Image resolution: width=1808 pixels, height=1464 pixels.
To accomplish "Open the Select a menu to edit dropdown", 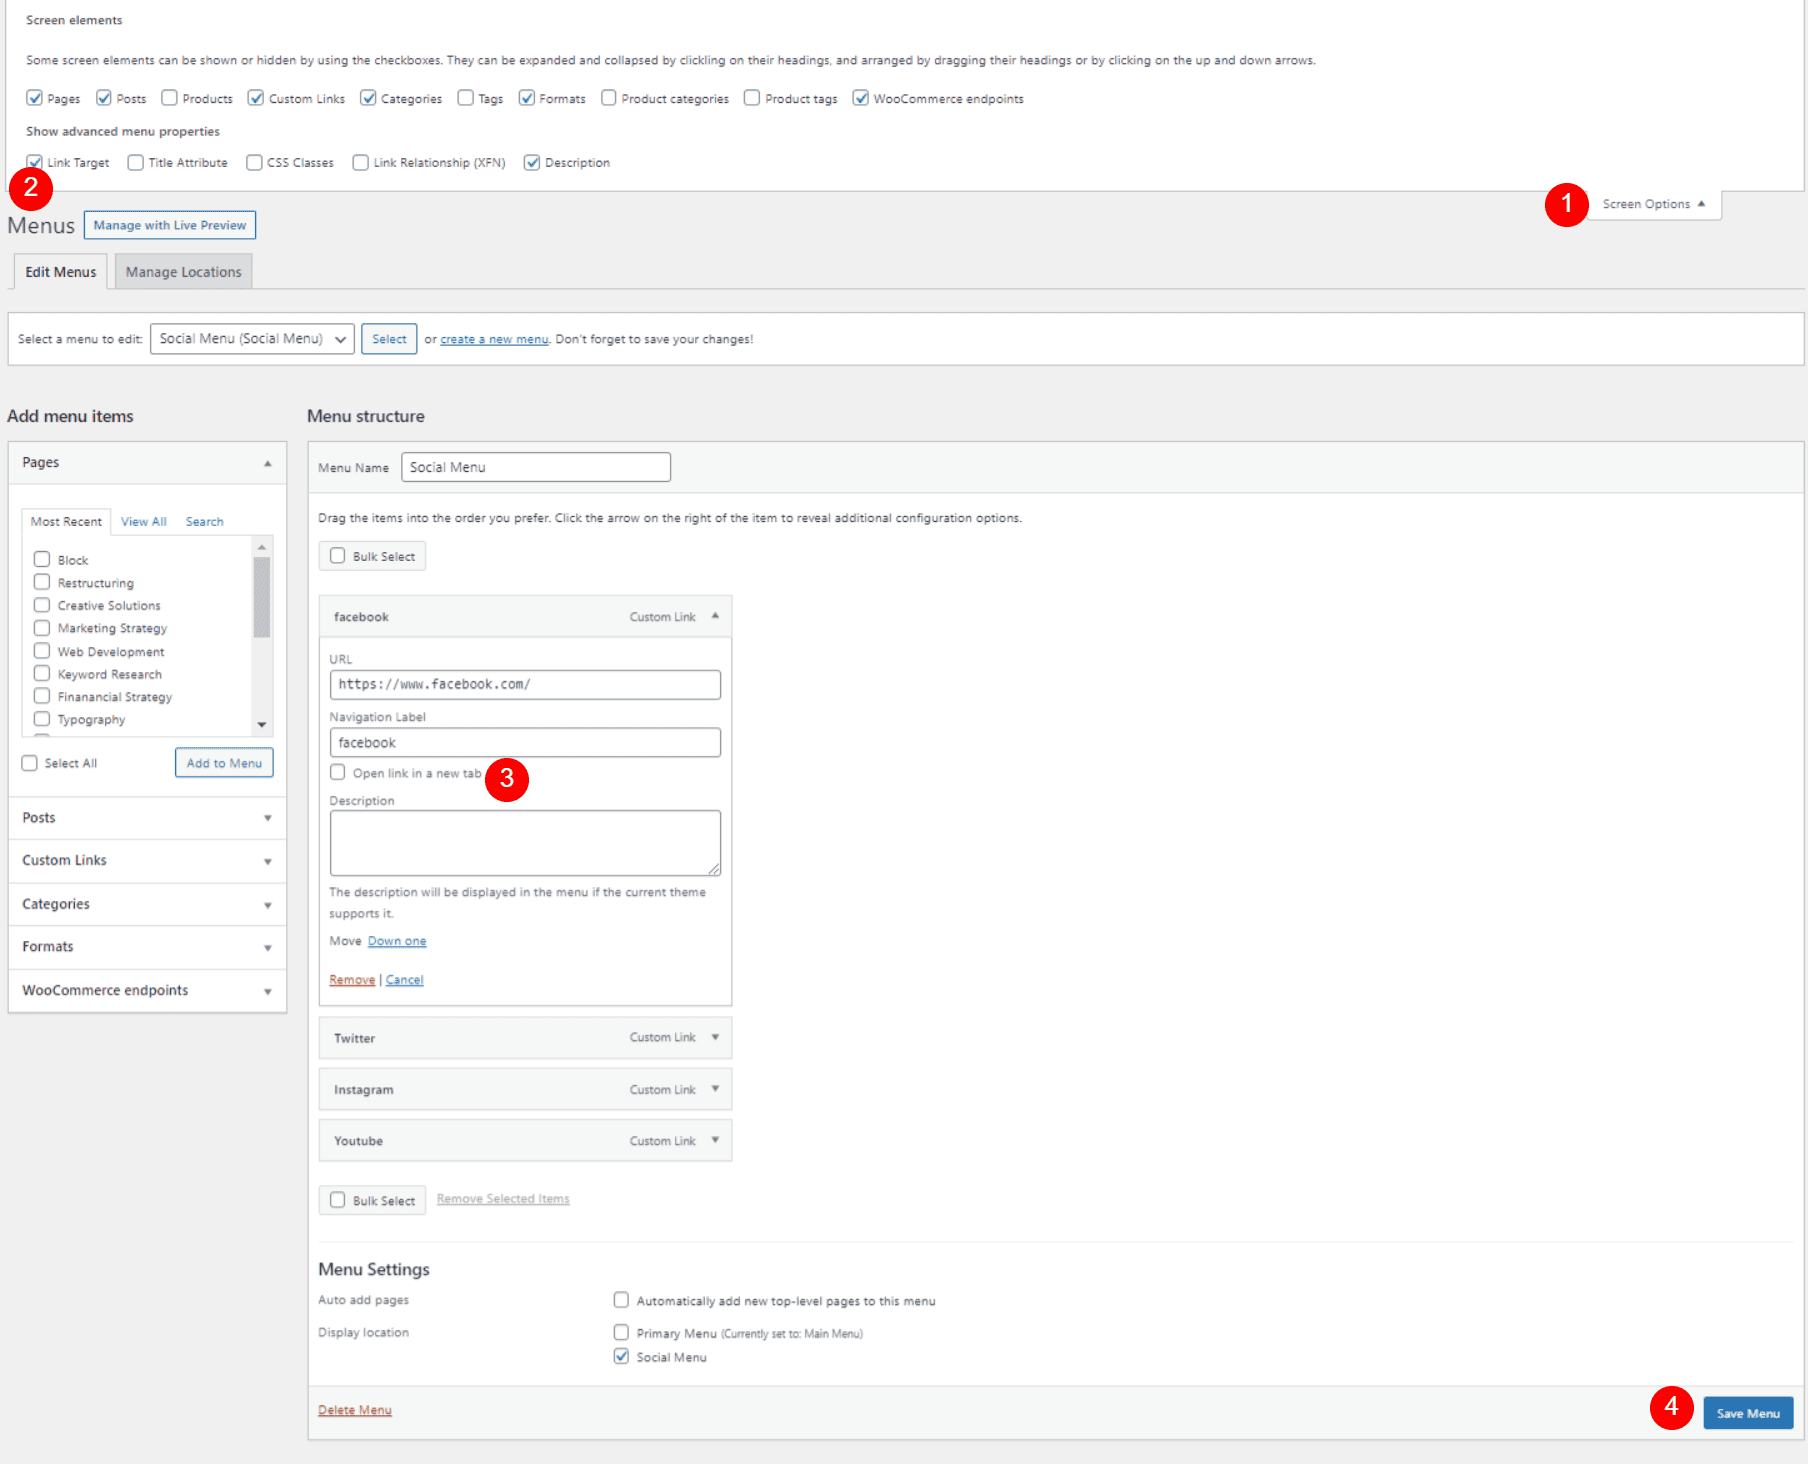I will point(252,339).
